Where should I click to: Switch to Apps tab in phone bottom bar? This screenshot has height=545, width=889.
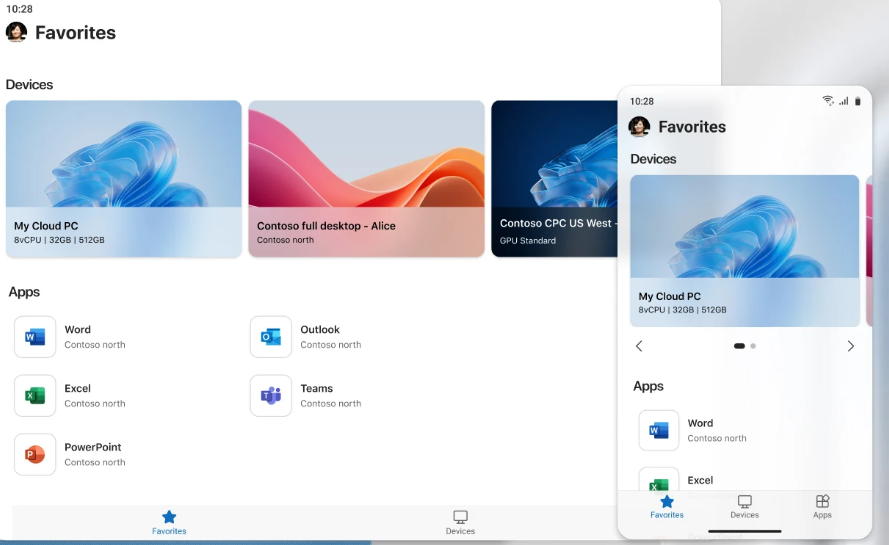[x=822, y=506]
